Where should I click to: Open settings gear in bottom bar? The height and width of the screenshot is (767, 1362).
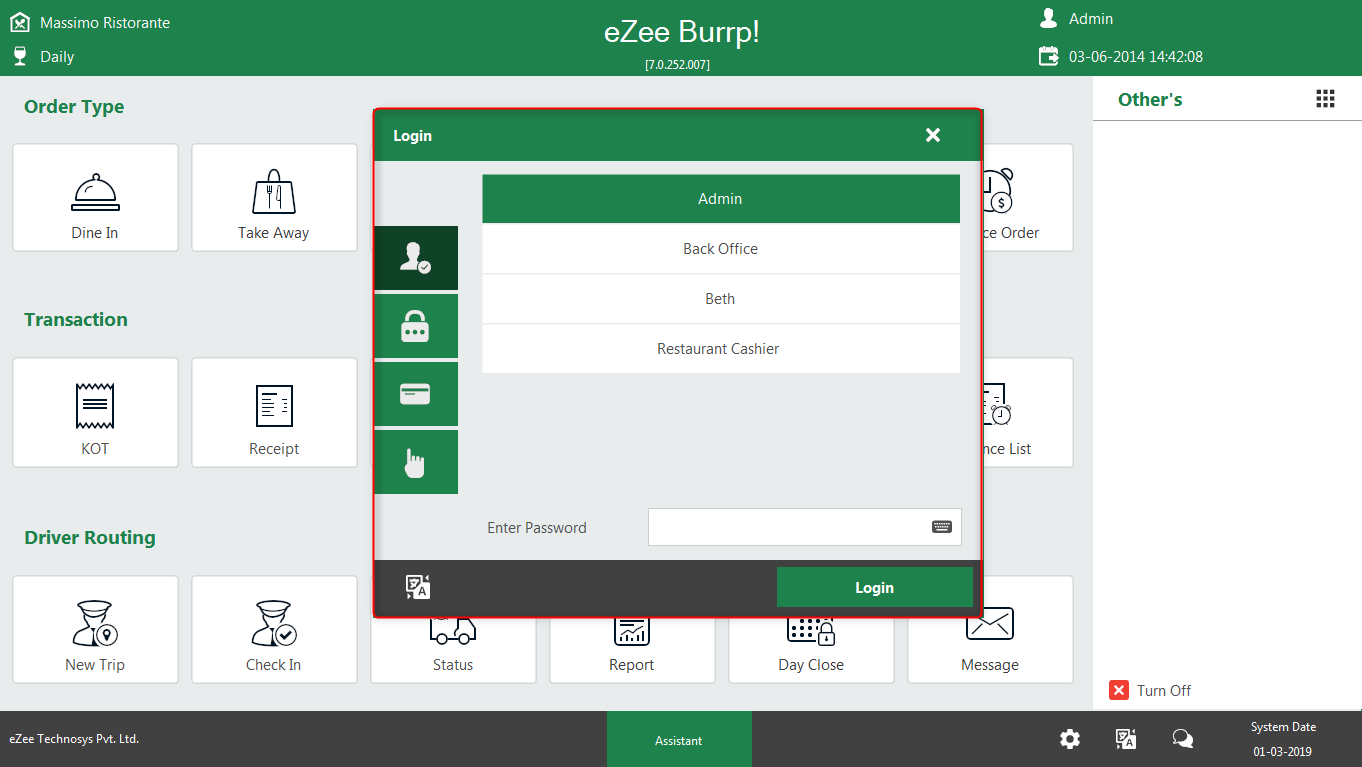coord(1070,739)
